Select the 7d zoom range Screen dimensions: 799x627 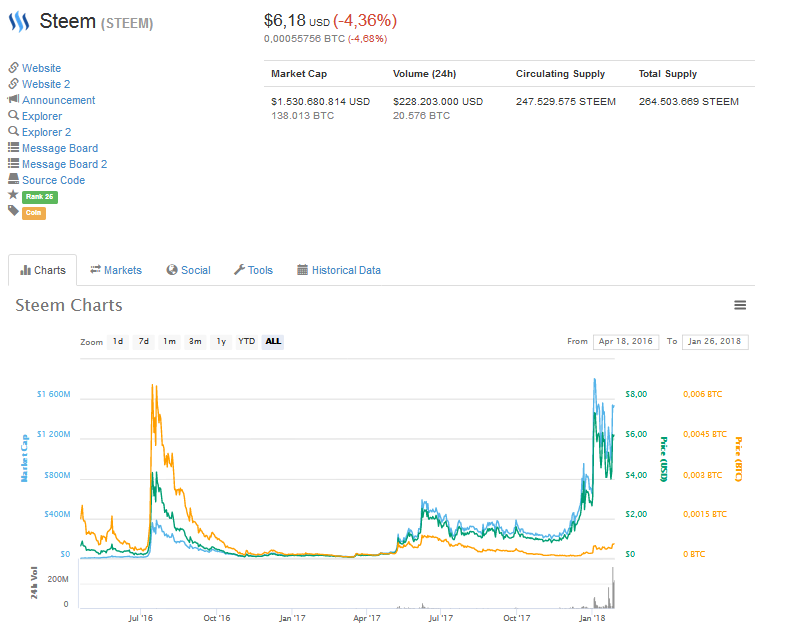click(x=144, y=342)
